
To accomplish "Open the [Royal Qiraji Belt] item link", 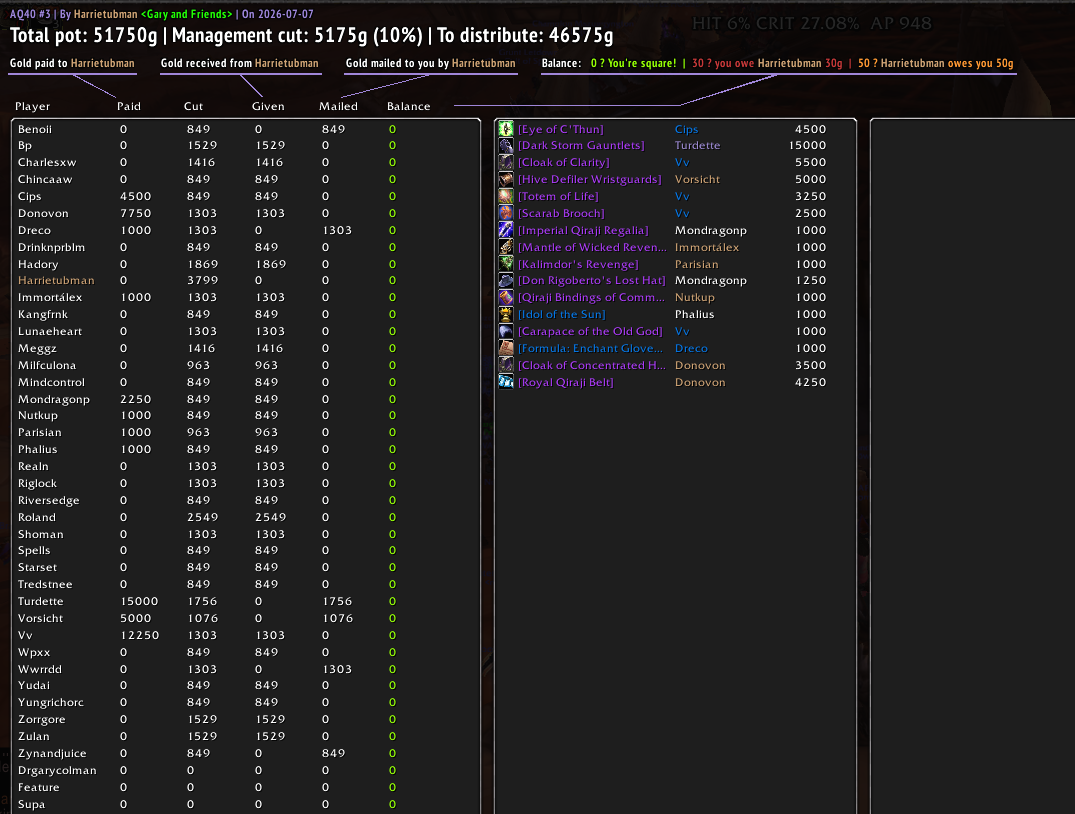I will 566,383.
